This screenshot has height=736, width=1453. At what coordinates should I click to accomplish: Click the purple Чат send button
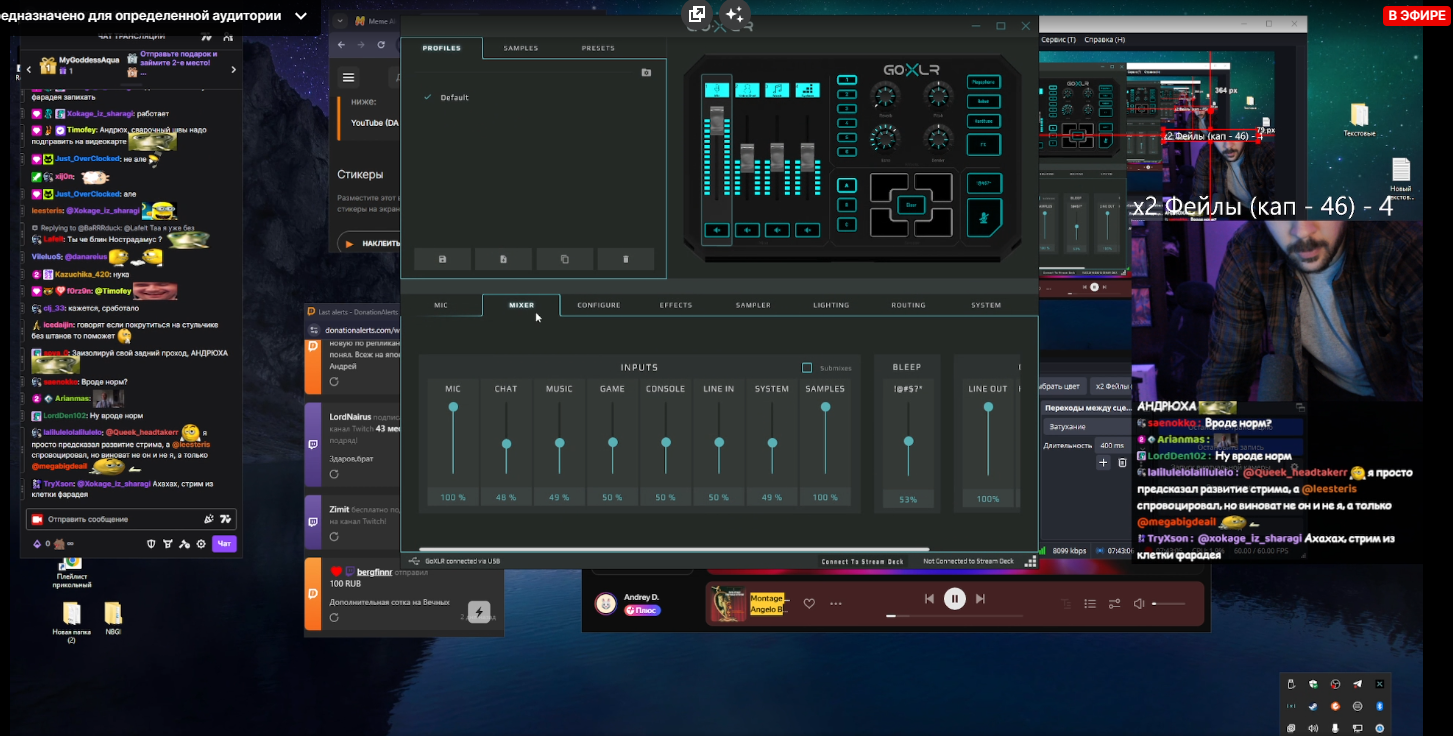[224, 543]
